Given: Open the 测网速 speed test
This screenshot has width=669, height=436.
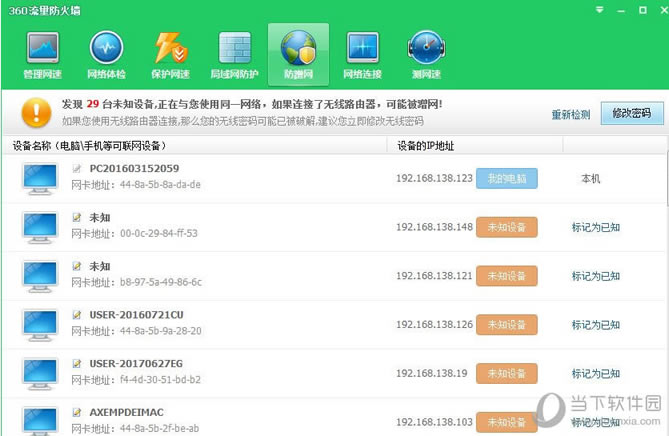Looking at the screenshot, I should pyautogui.click(x=426, y=55).
